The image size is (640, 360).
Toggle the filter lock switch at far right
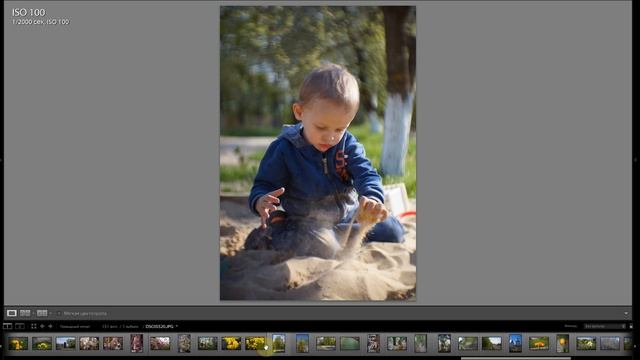[x=631, y=326]
